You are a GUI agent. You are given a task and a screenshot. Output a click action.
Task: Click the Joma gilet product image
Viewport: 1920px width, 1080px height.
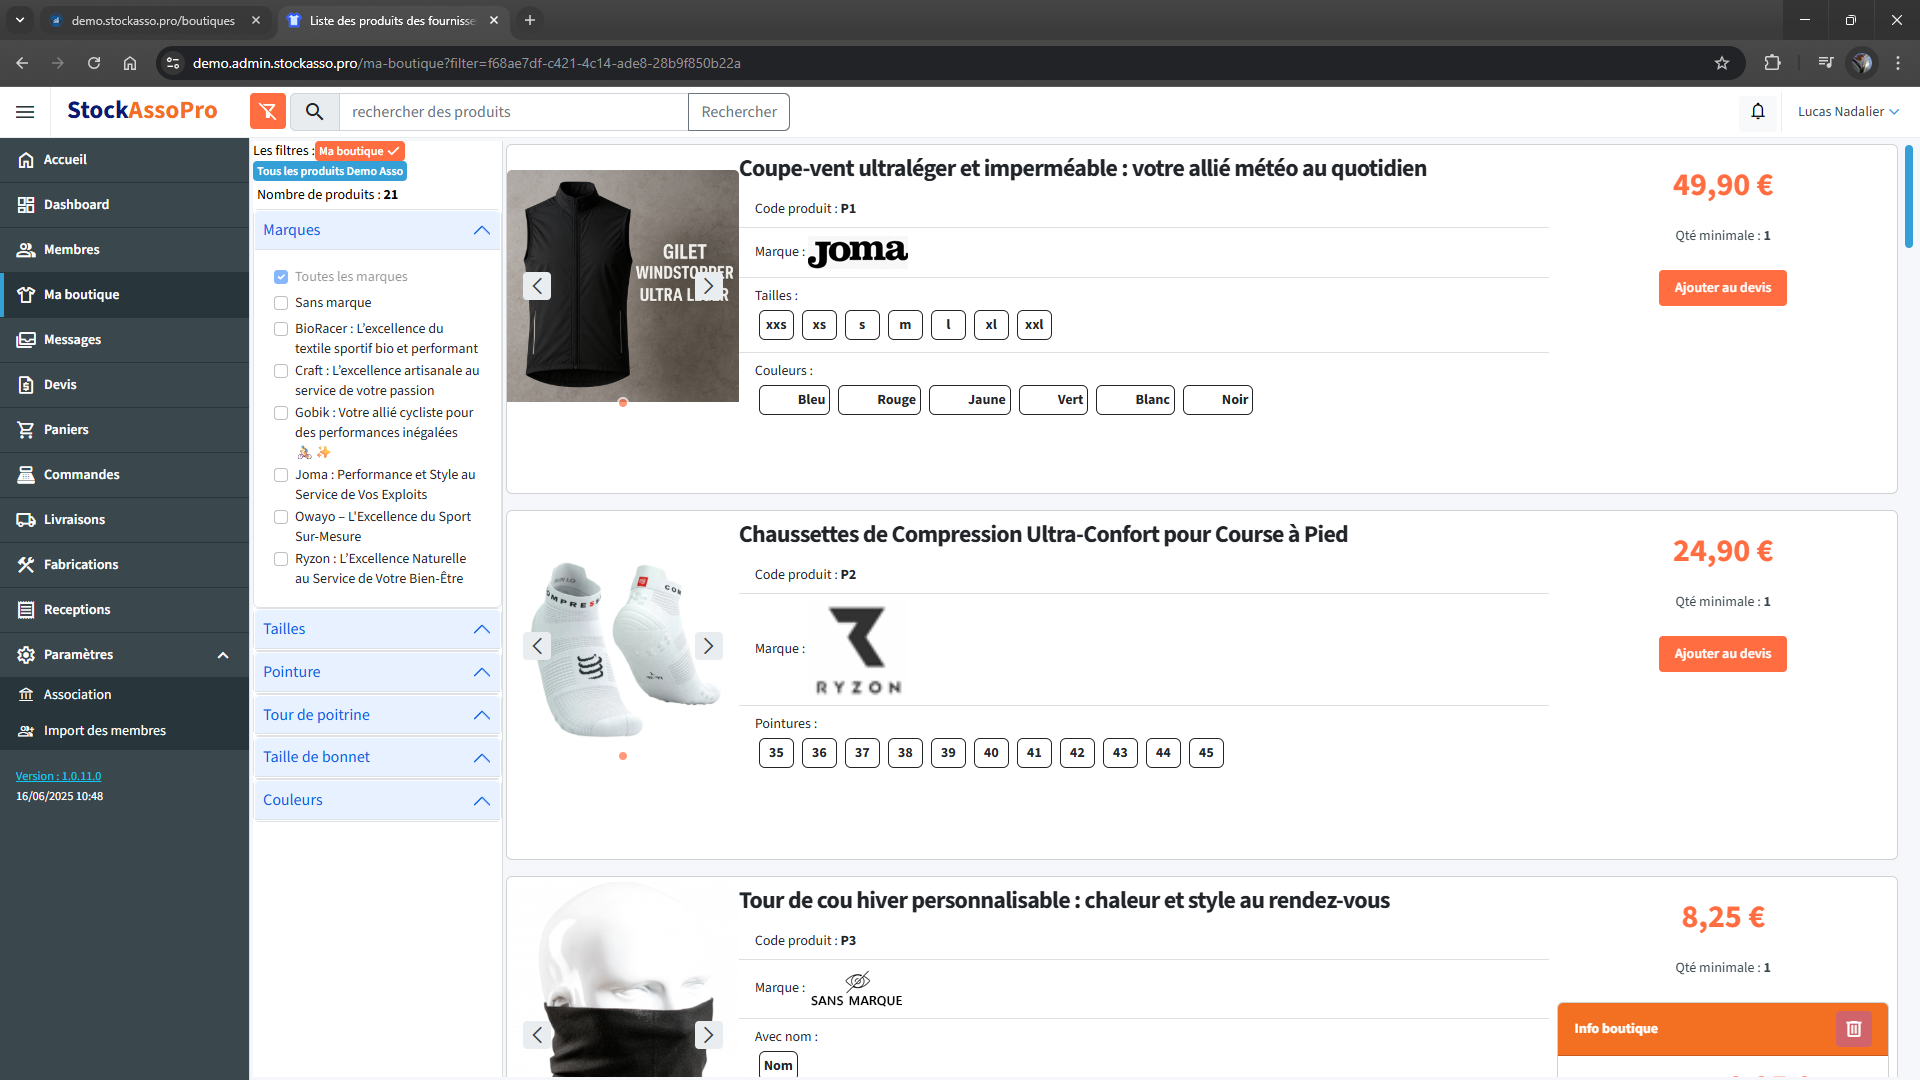pos(622,286)
